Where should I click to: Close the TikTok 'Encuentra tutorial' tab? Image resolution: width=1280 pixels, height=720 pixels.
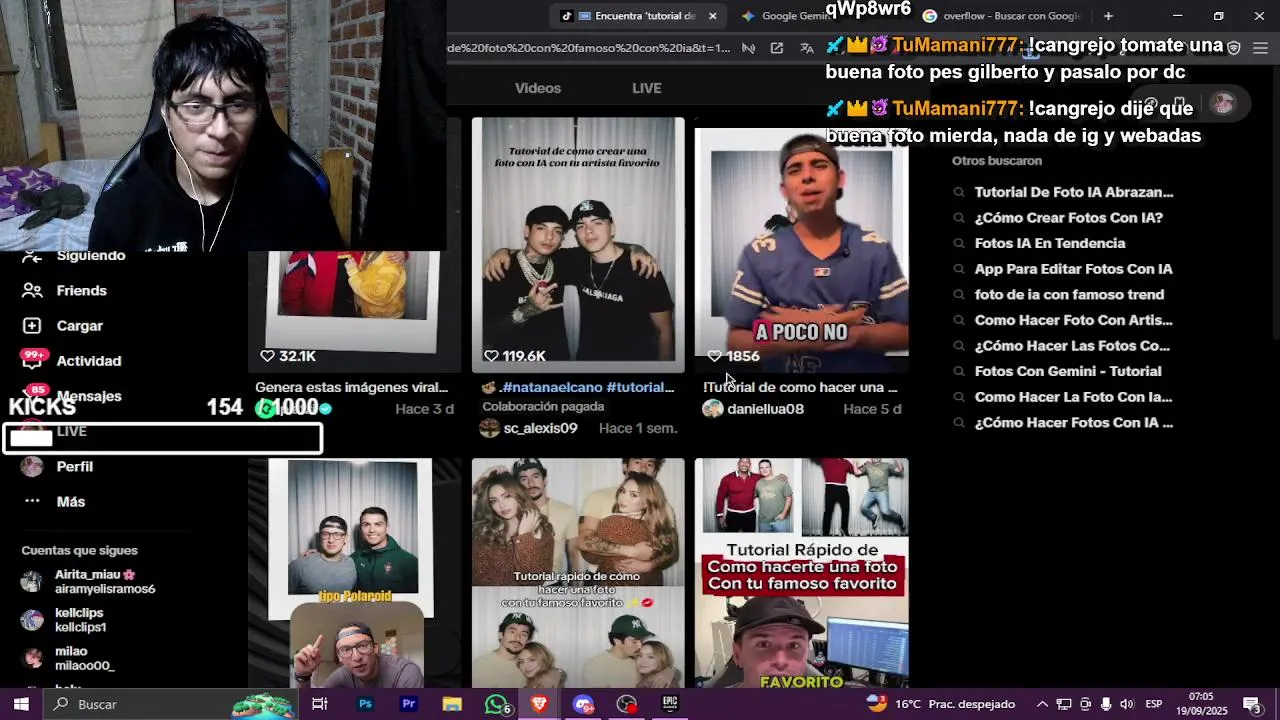[712, 16]
